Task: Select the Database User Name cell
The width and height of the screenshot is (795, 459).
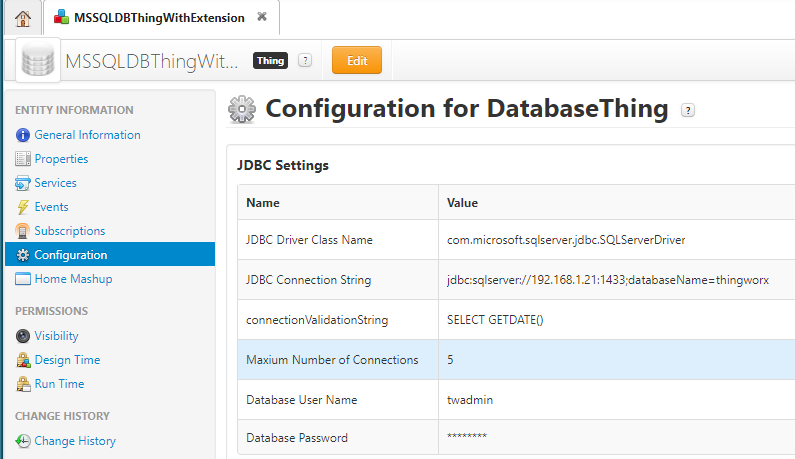Action: [x=338, y=400]
